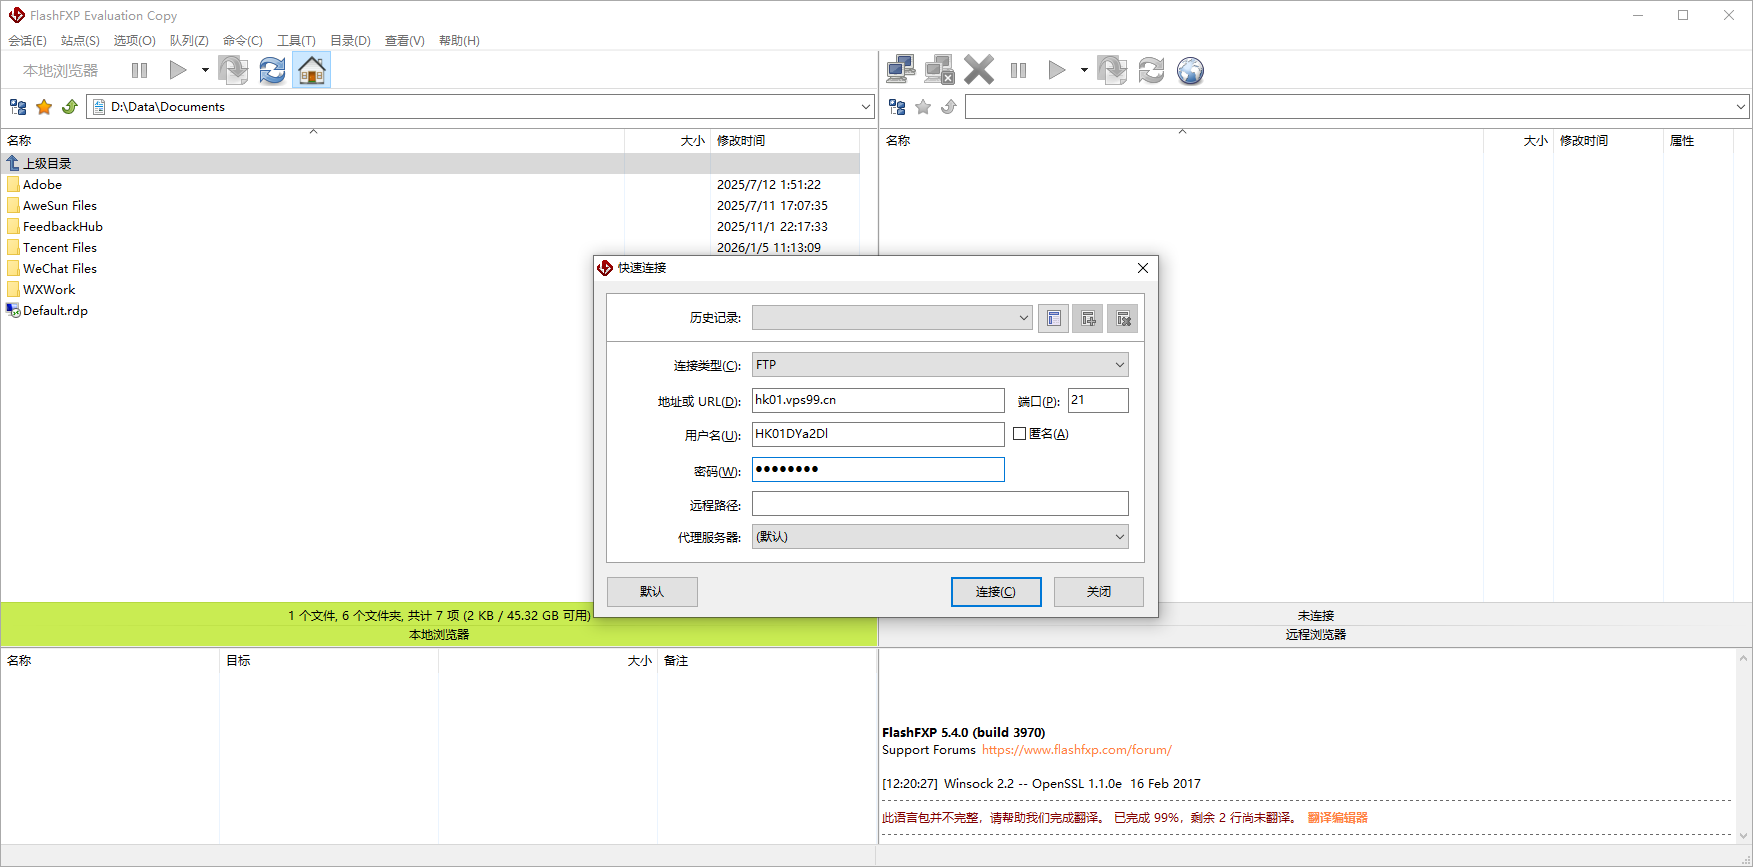Viewport: 1753px width, 867px height.
Task: Open the flashfxp.com forum link
Action: 1076,750
